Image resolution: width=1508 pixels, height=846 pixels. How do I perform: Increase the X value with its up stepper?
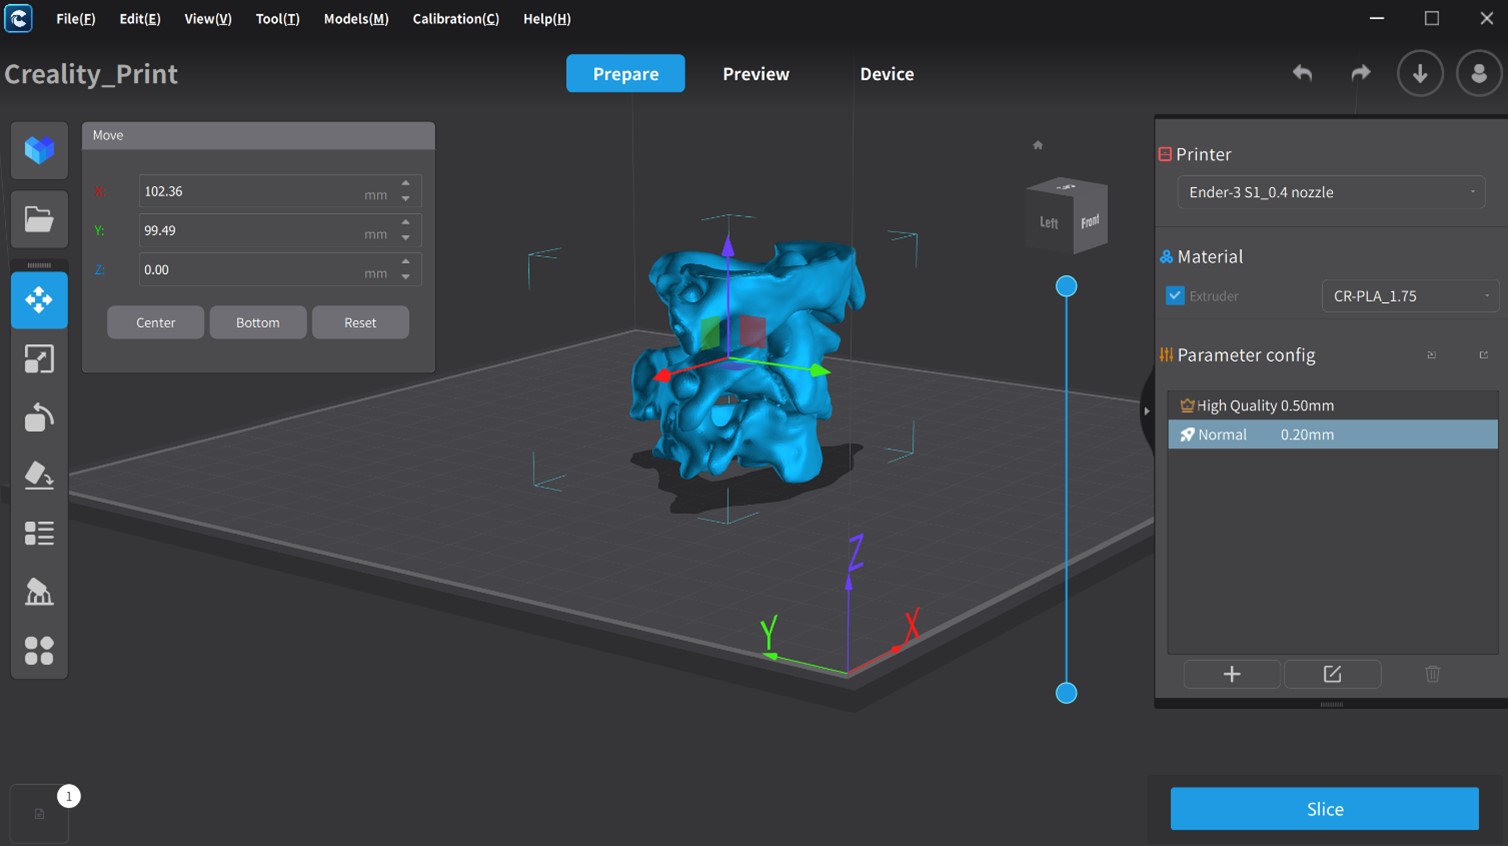[405, 184]
